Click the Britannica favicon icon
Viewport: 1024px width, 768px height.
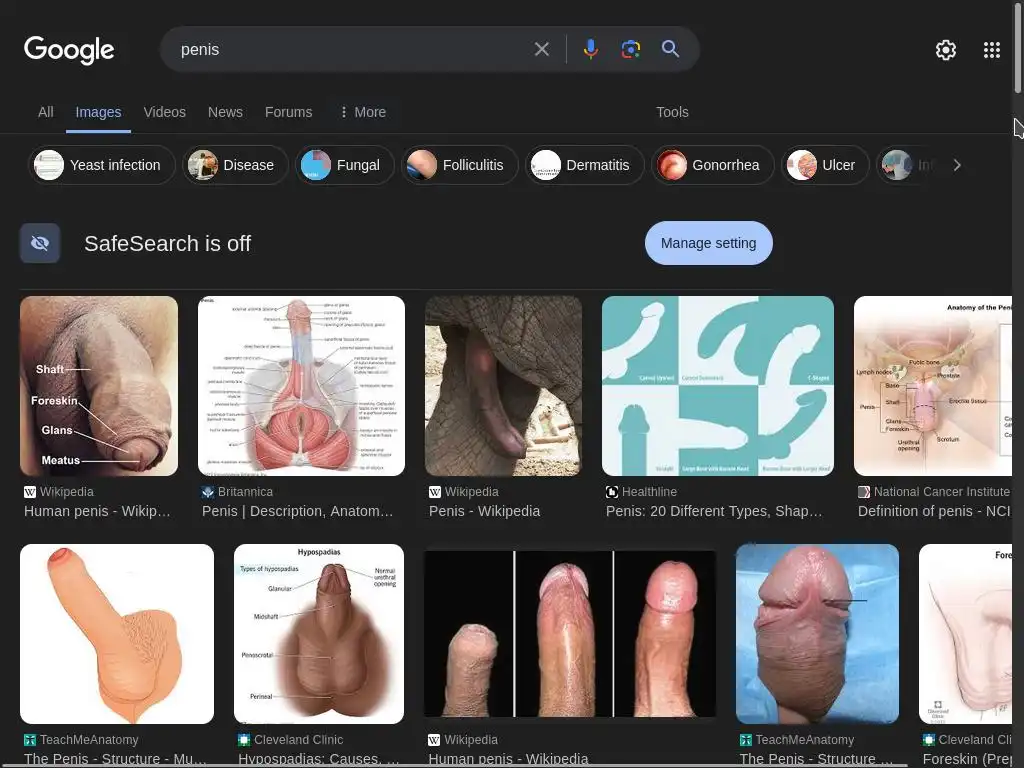tap(208, 492)
